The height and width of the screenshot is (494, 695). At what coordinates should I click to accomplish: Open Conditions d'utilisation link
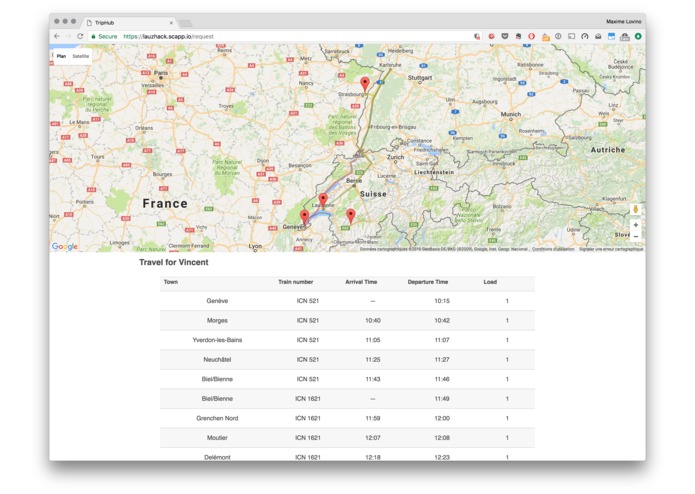pos(553,249)
